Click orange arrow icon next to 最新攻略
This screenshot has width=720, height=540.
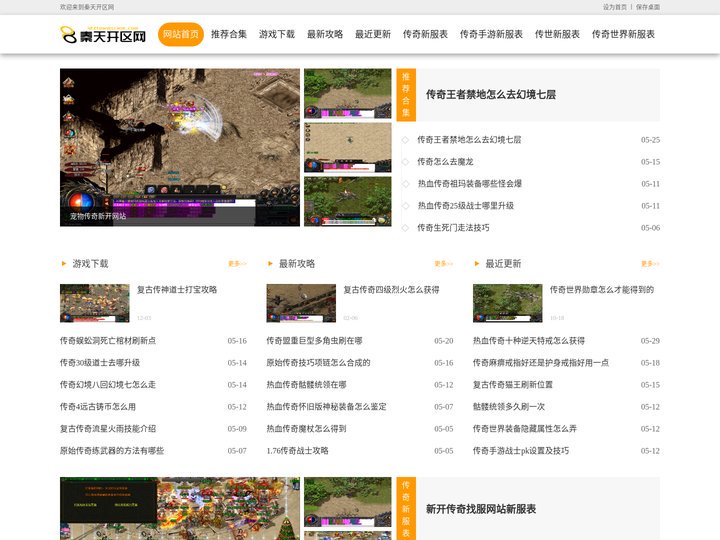(270, 264)
